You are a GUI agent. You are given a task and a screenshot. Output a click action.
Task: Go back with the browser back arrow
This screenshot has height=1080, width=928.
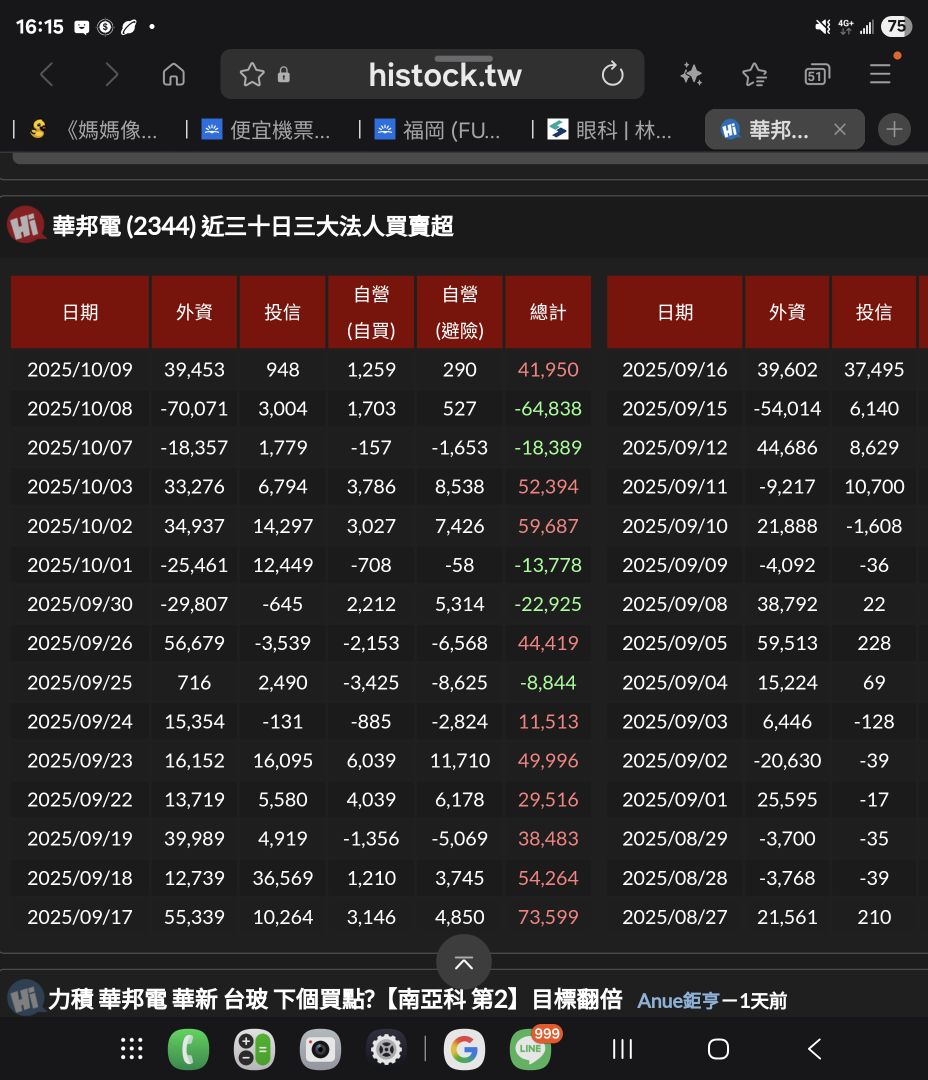[47, 74]
